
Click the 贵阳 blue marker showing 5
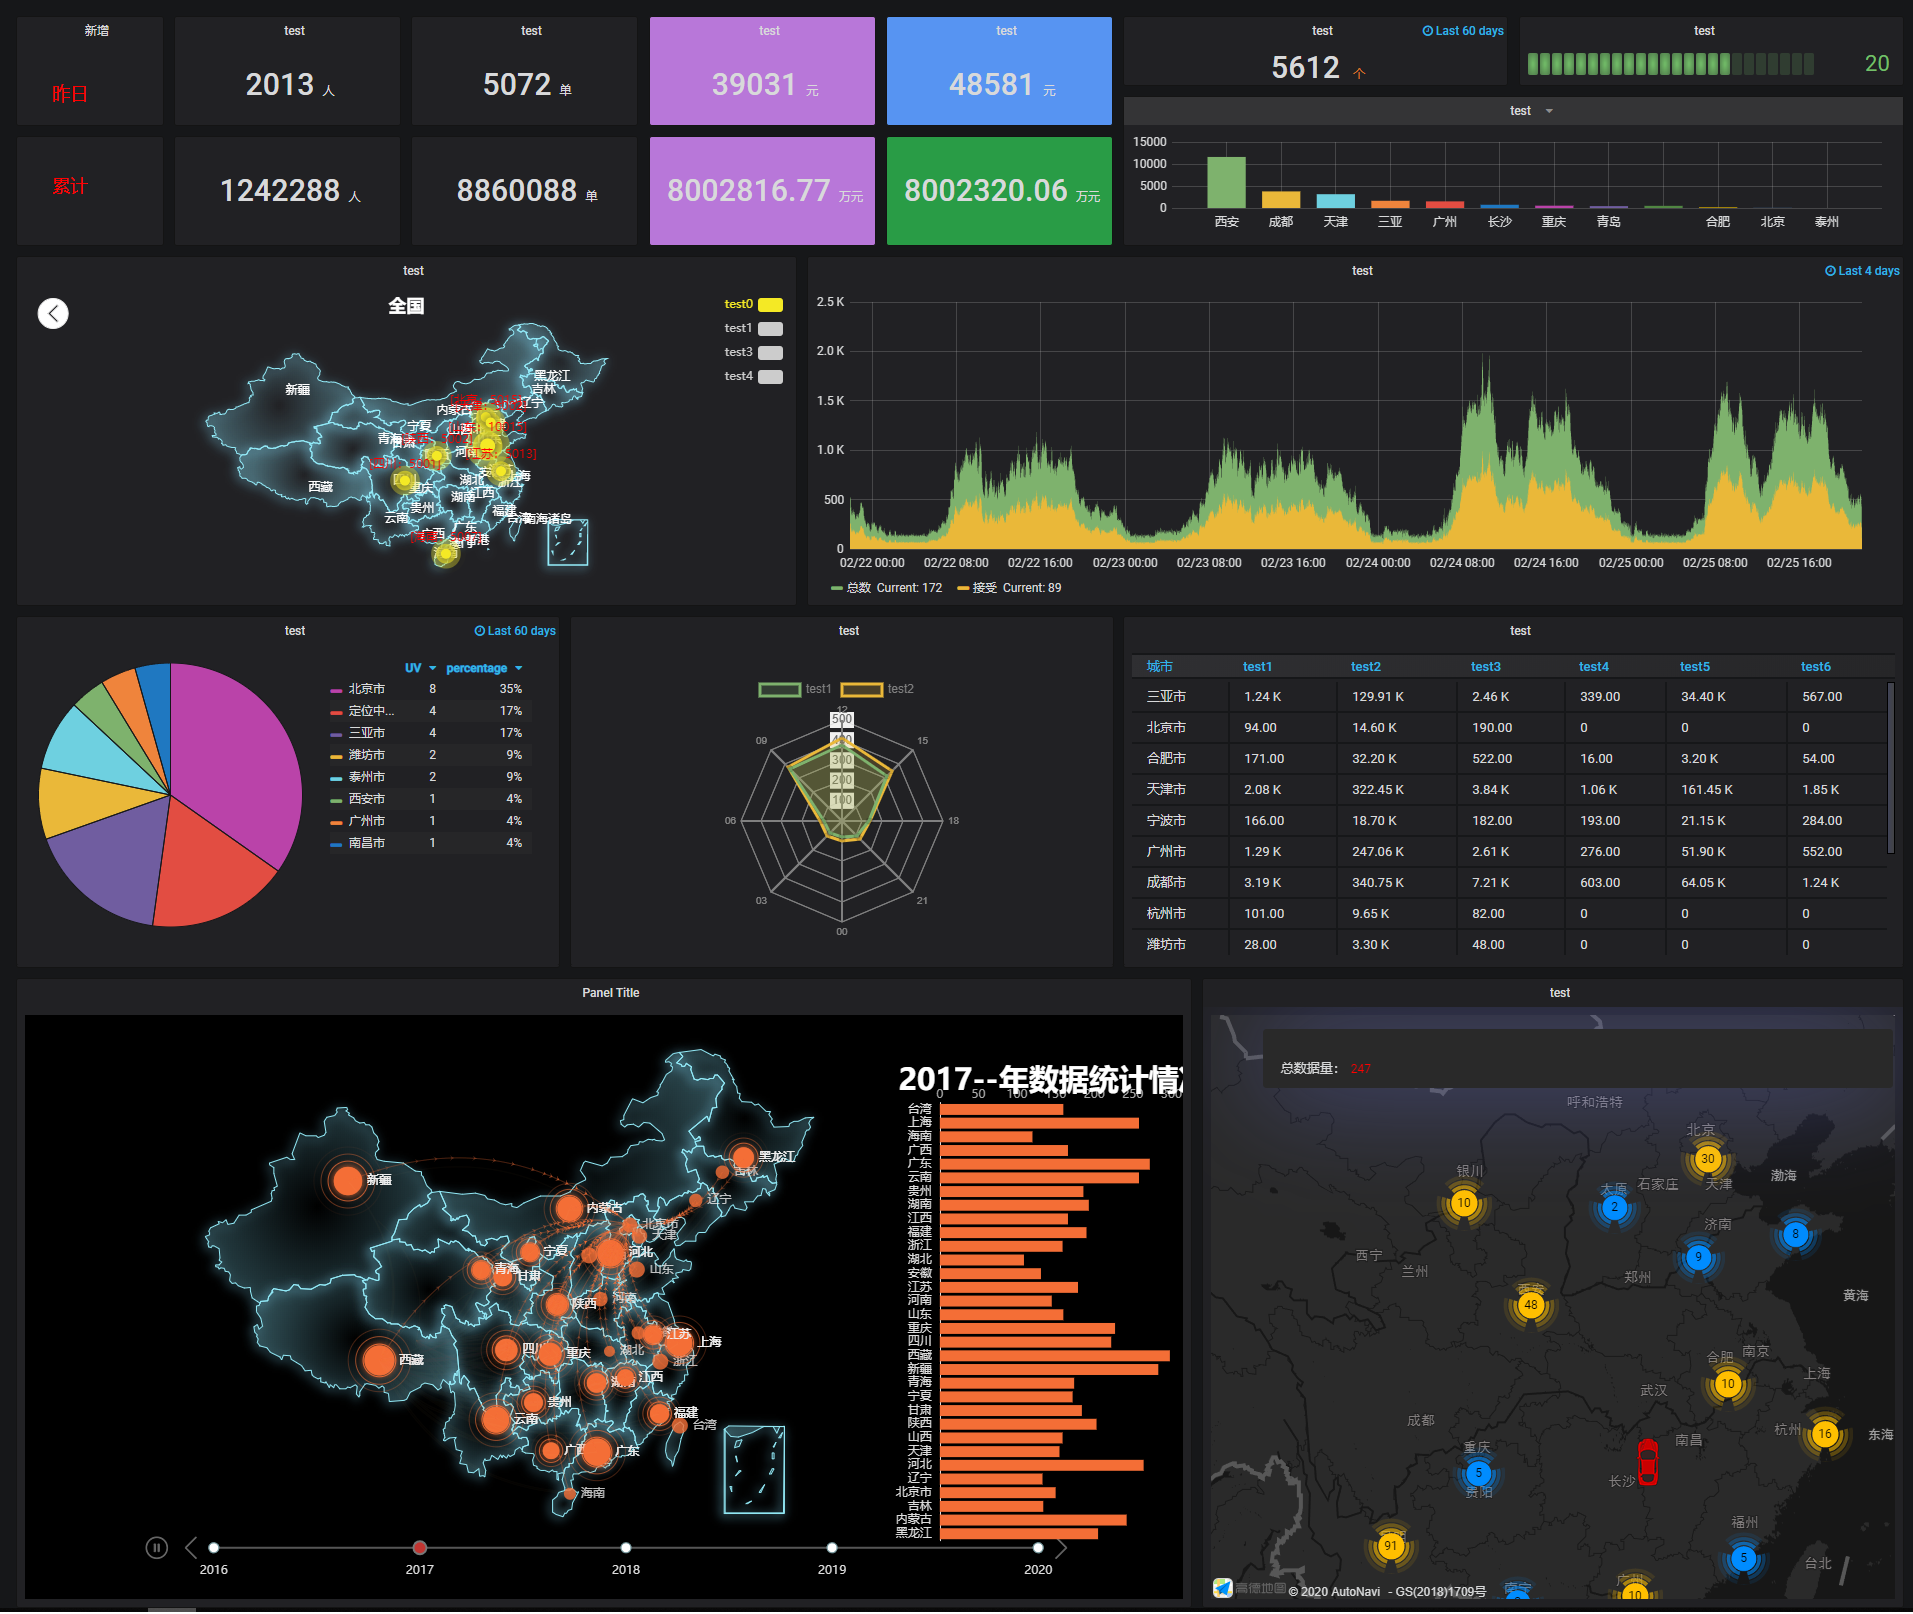pyautogui.click(x=1478, y=1472)
